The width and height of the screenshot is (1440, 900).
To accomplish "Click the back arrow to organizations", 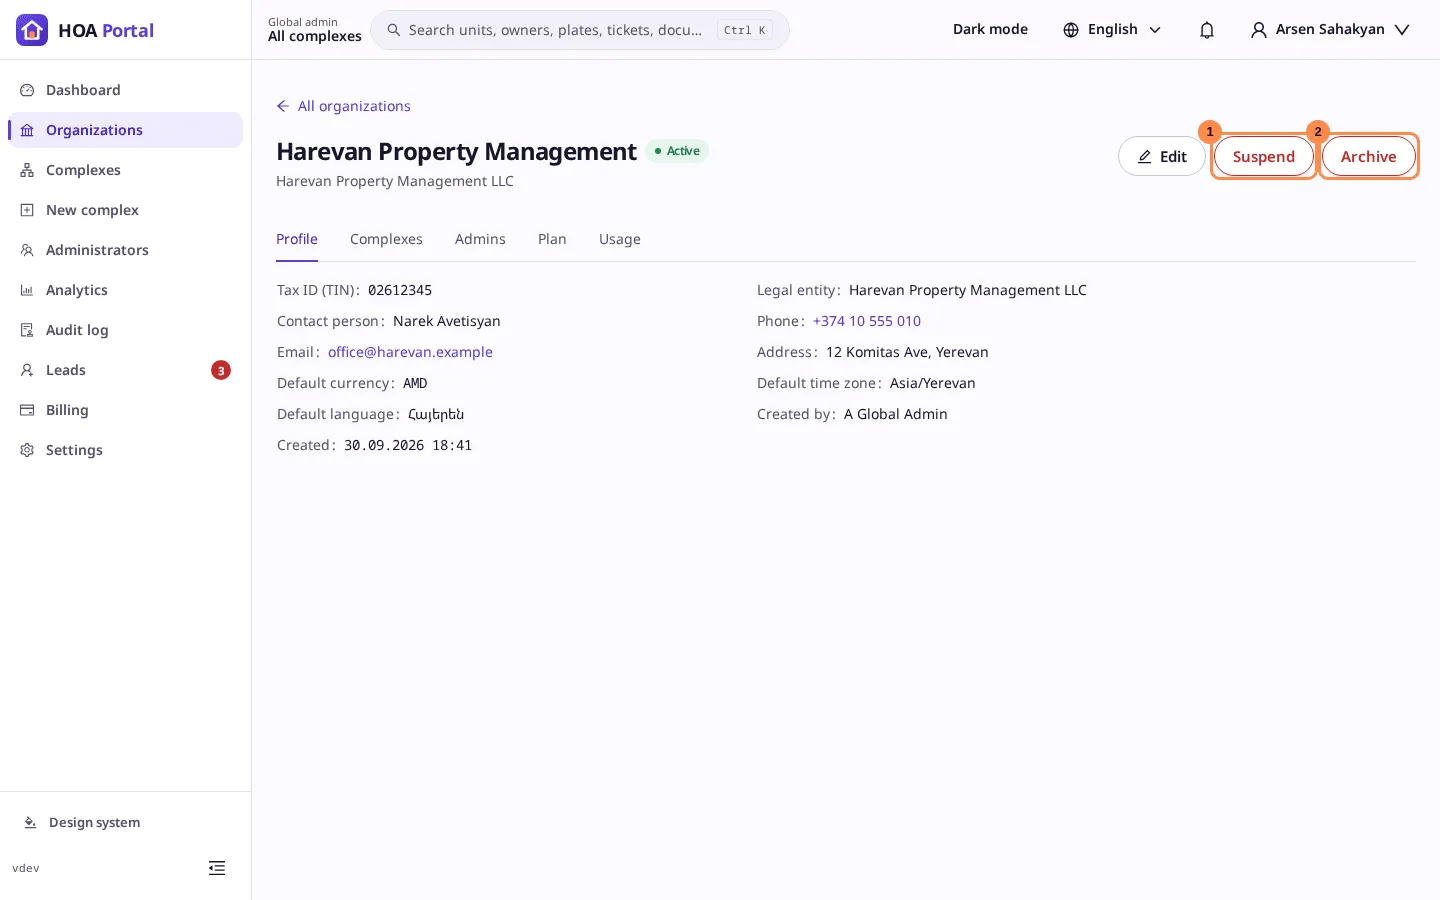I will [283, 106].
